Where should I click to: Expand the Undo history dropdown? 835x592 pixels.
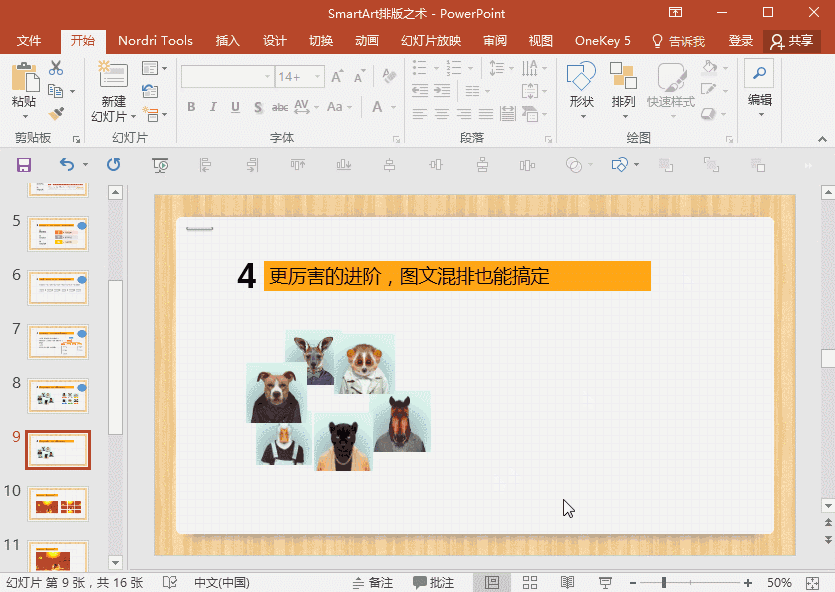coord(85,165)
